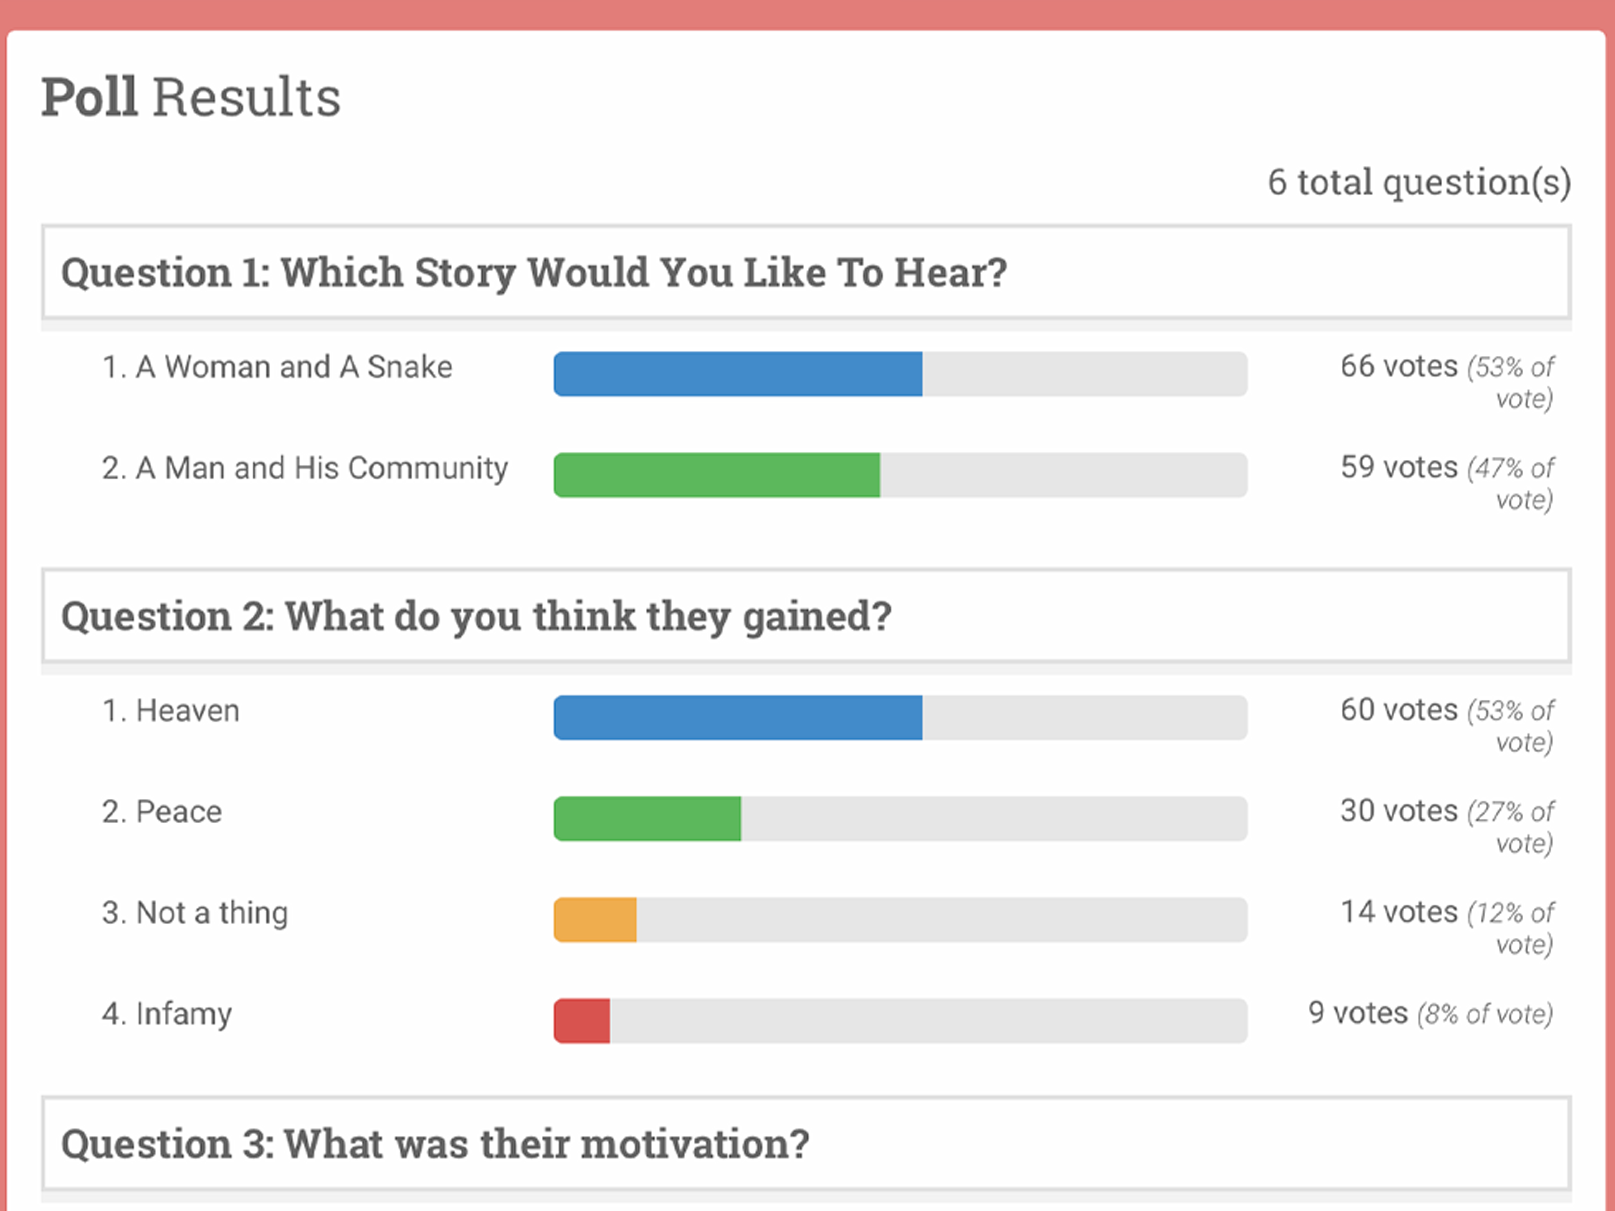Click the blue bar for A Woman and A Snake
1615x1211 pixels.
pos(738,374)
